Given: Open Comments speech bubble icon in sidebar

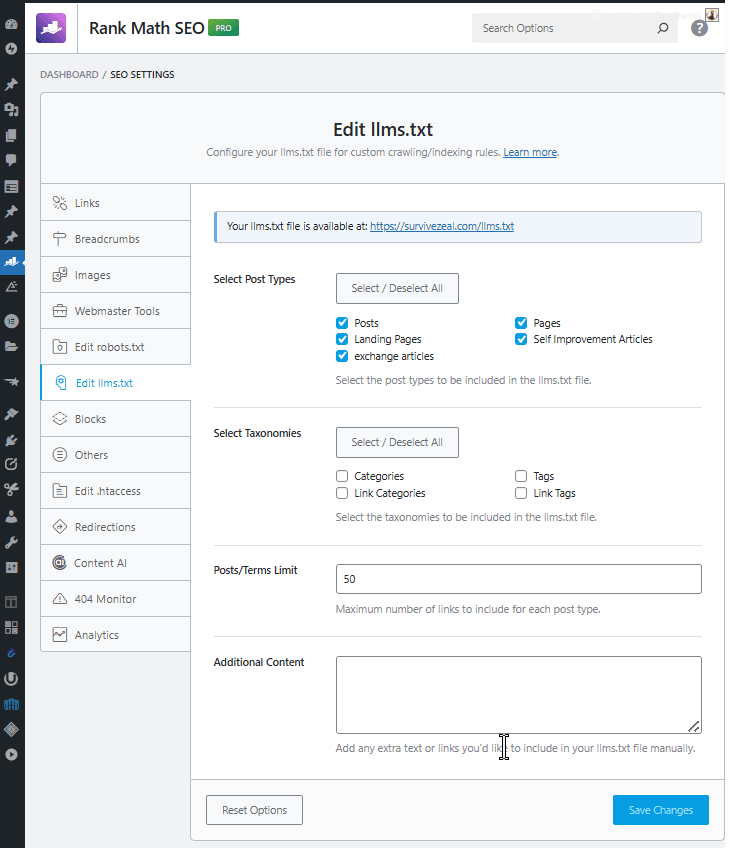Looking at the screenshot, I should click(11, 160).
